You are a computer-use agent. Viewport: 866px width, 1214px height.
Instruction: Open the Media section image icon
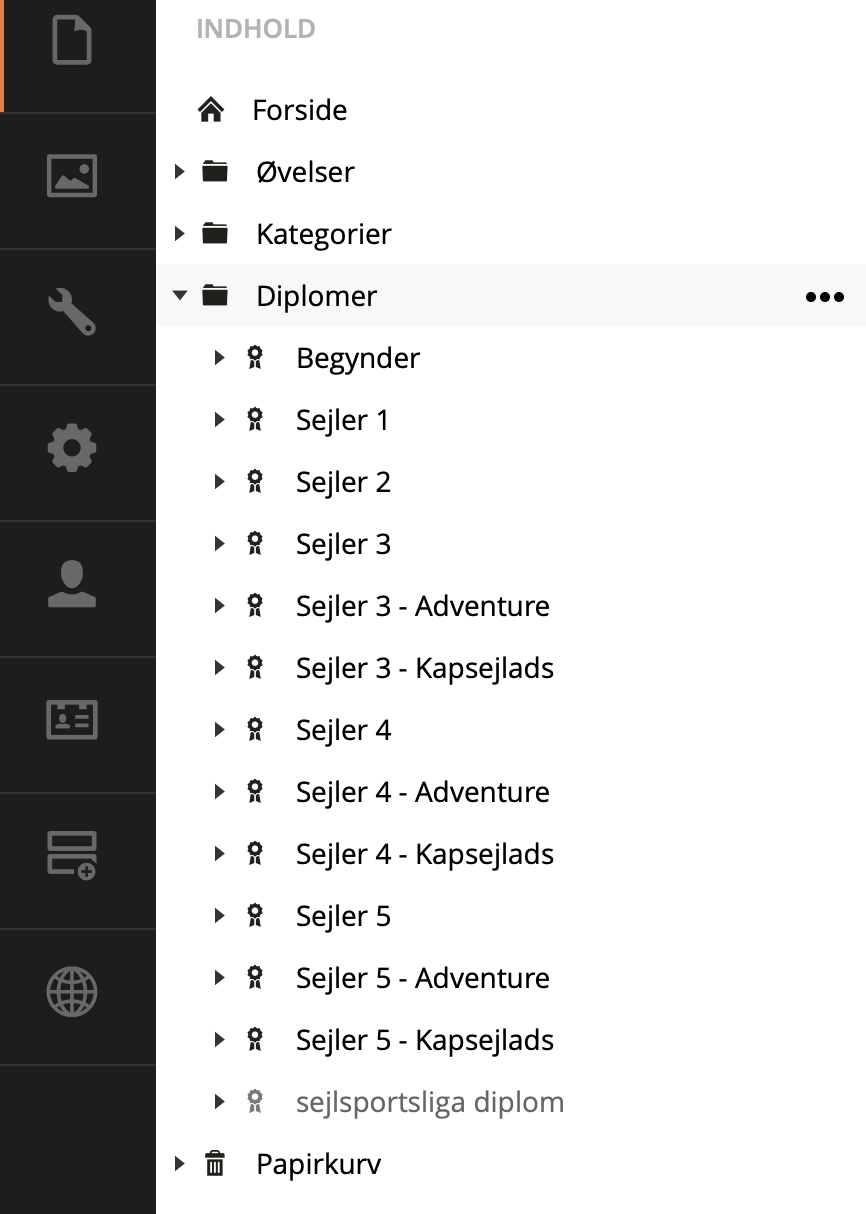point(72,175)
